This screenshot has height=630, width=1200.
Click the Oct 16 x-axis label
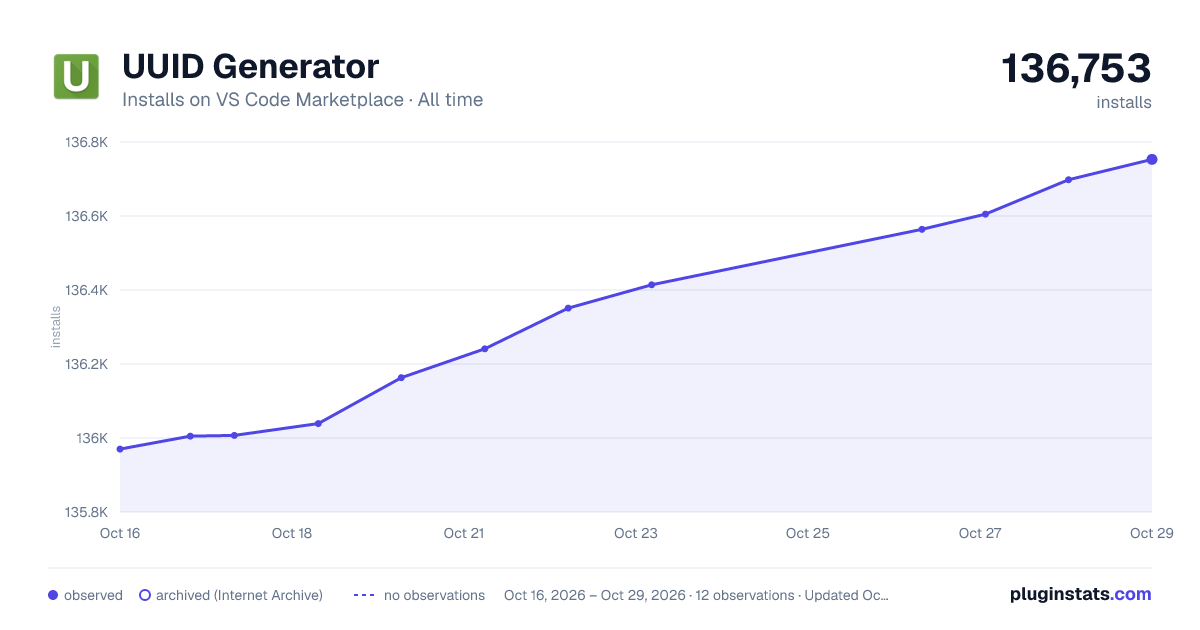120,533
